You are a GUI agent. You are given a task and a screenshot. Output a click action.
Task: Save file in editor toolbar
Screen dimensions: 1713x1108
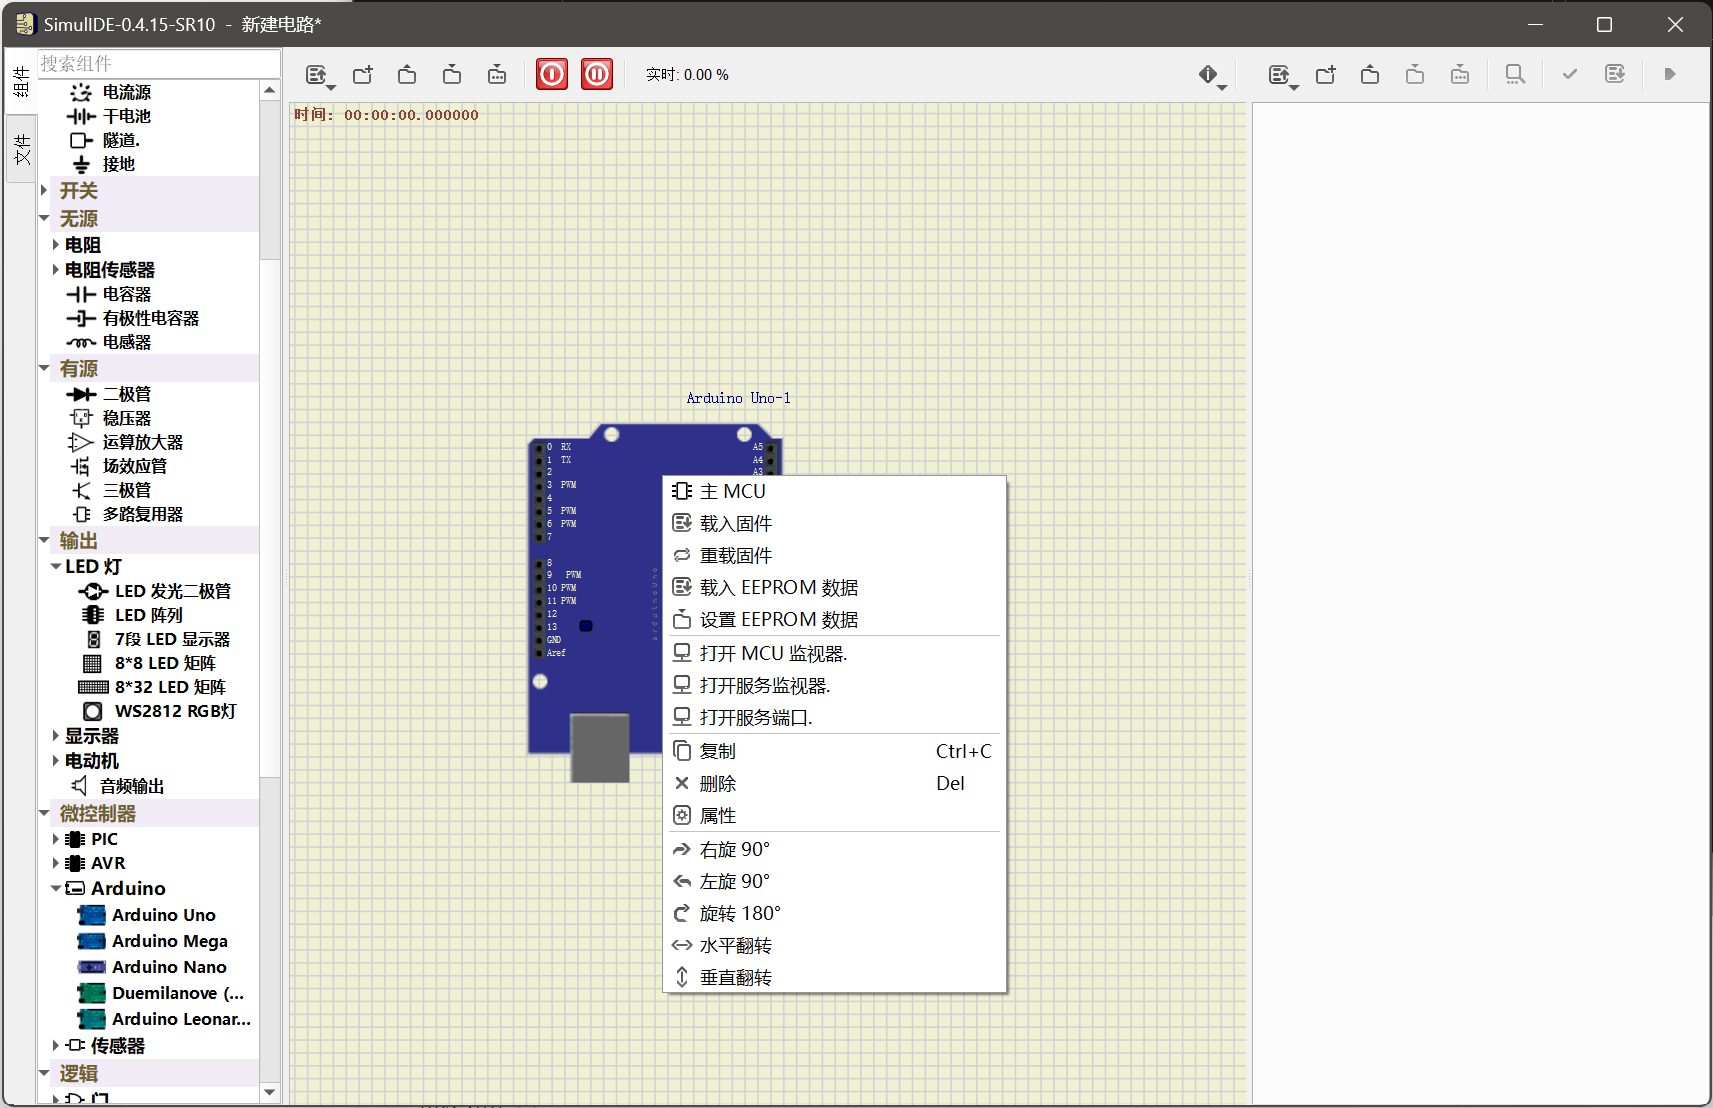point(1415,75)
